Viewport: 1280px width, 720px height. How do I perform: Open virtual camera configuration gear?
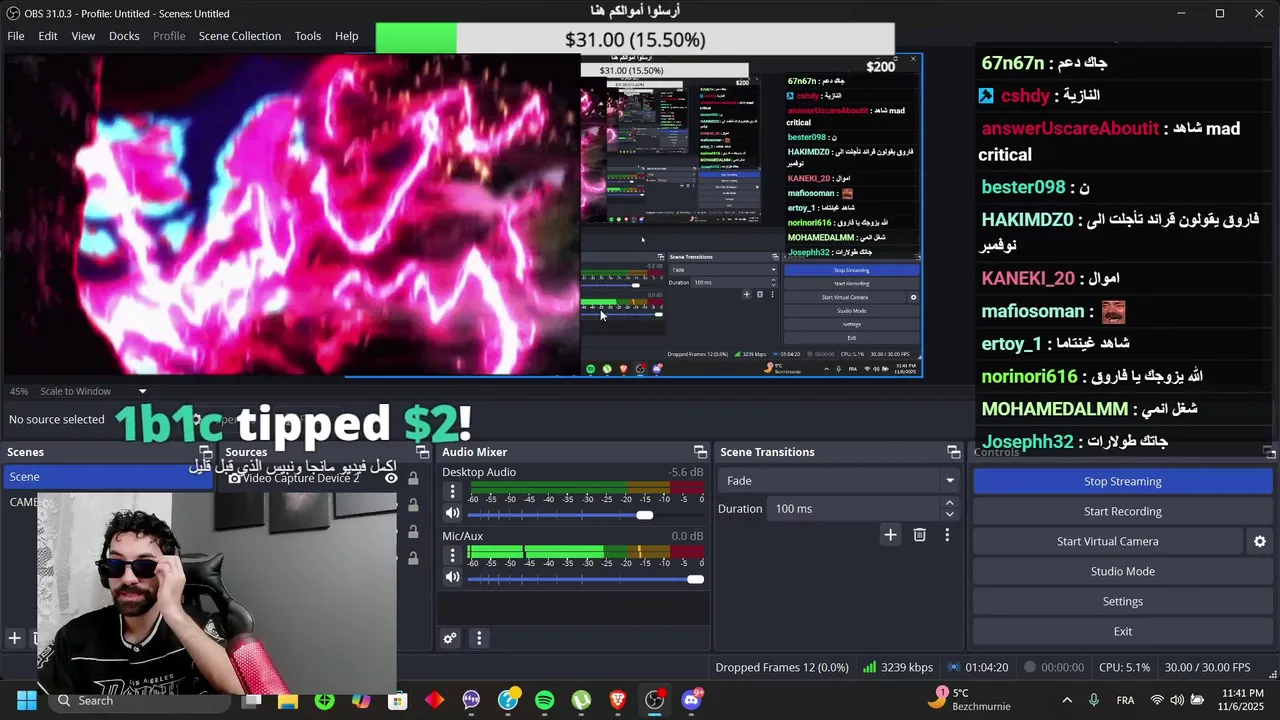point(1260,541)
